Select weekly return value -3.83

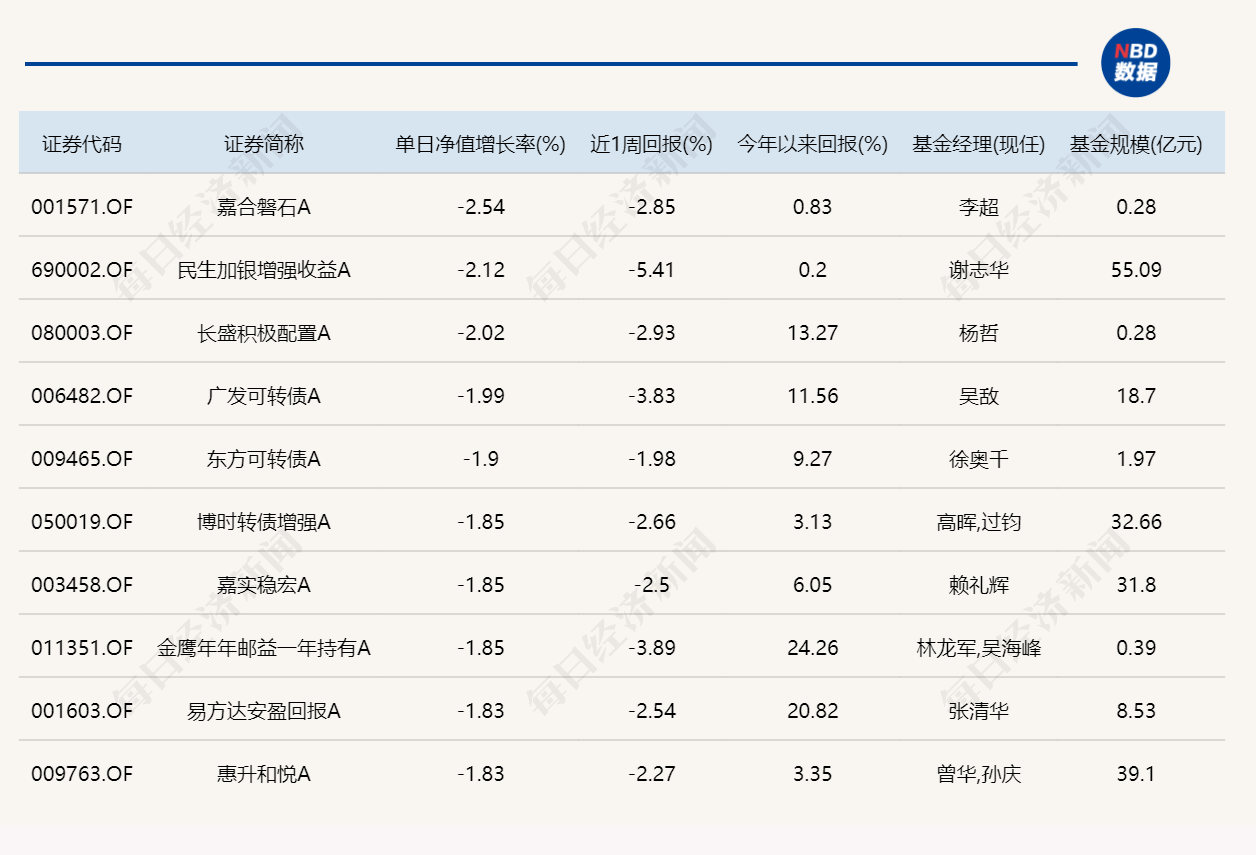(652, 396)
